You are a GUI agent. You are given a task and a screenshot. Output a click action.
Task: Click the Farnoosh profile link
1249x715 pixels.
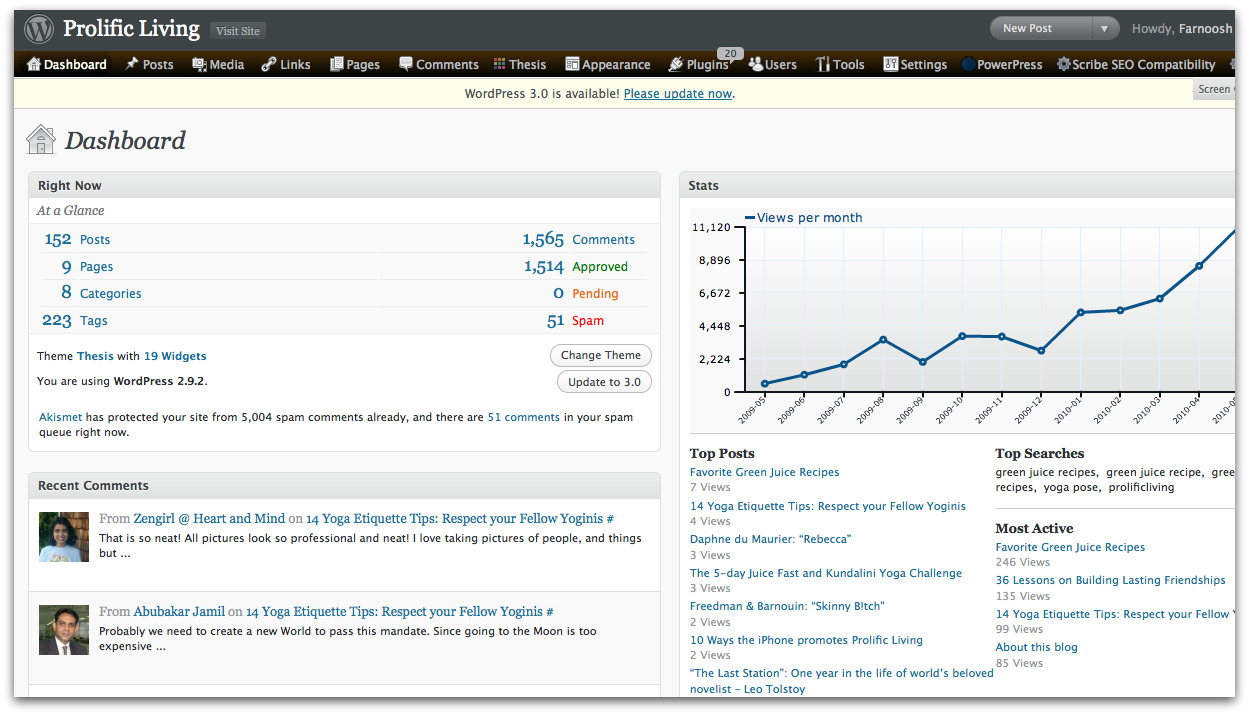[x=1206, y=29]
